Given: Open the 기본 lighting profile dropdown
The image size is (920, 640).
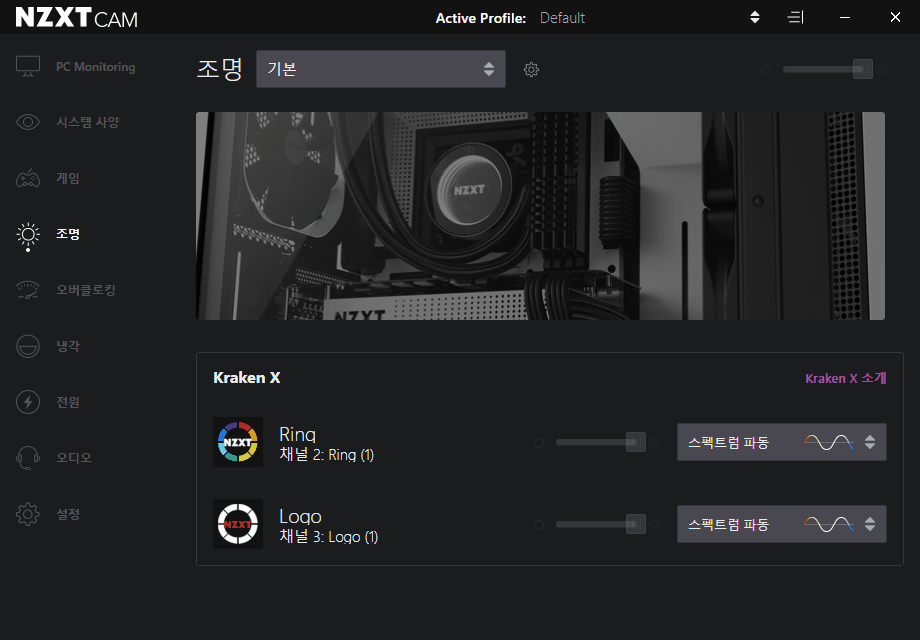Looking at the screenshot, I should pyautogui.click(x=381, y=69).
